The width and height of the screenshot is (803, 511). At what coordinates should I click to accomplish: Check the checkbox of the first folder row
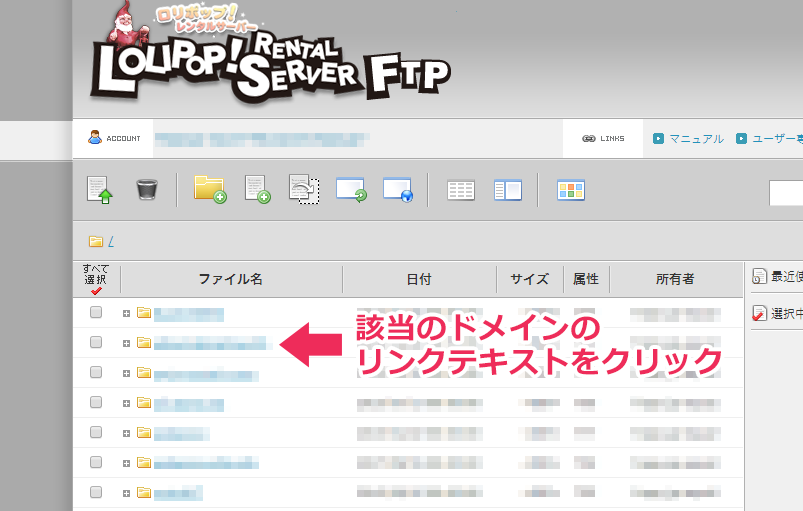tap(96, 313)
